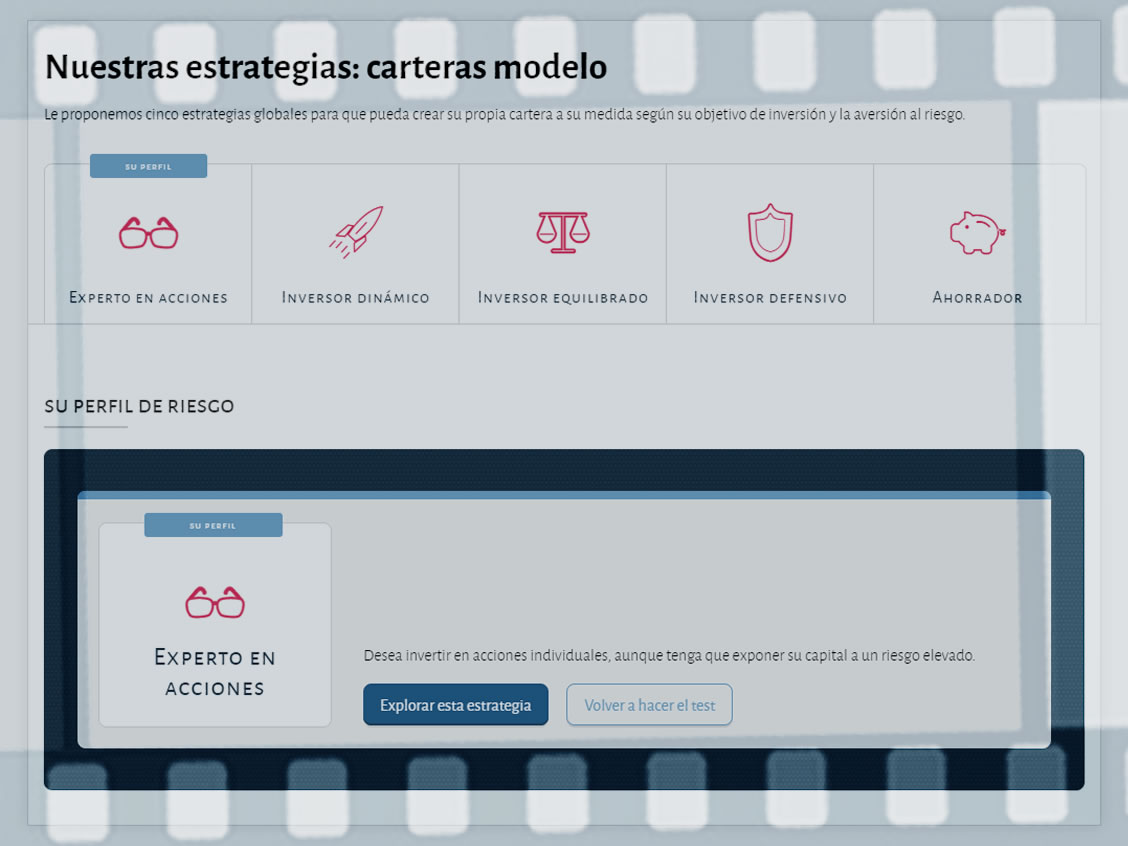Screen dimensions: 1128x846
Task: Open the Inversor equilibrado tab
Action: [562, 296]
